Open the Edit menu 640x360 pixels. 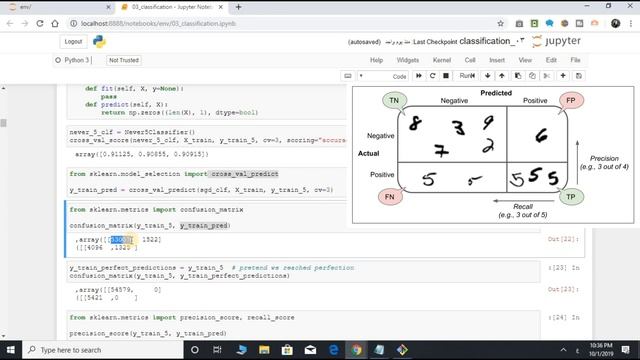[551, 60]
